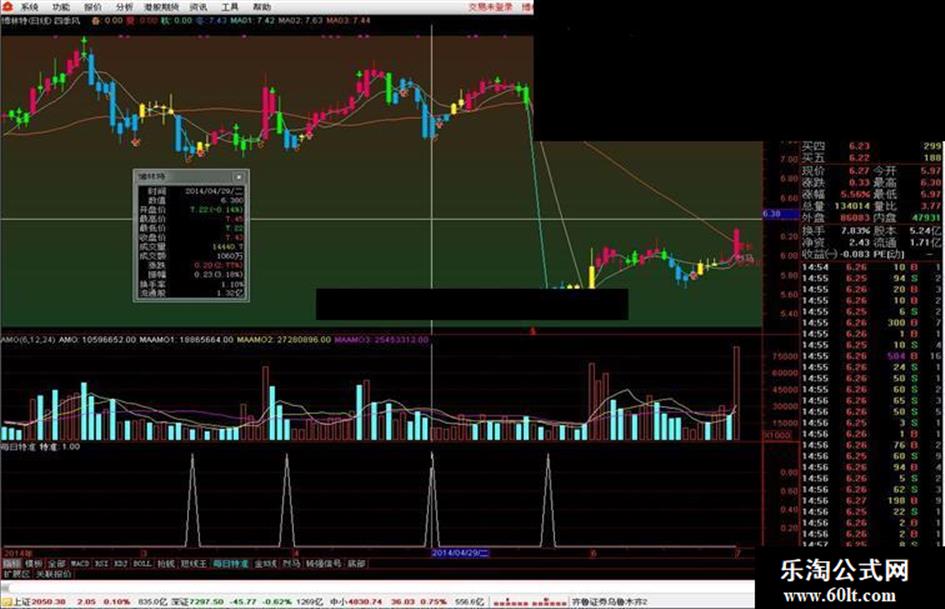Click the 2014/04/29 date marker on the time axis
This screenshot has height=609, width=945.
tap(459, 553)
